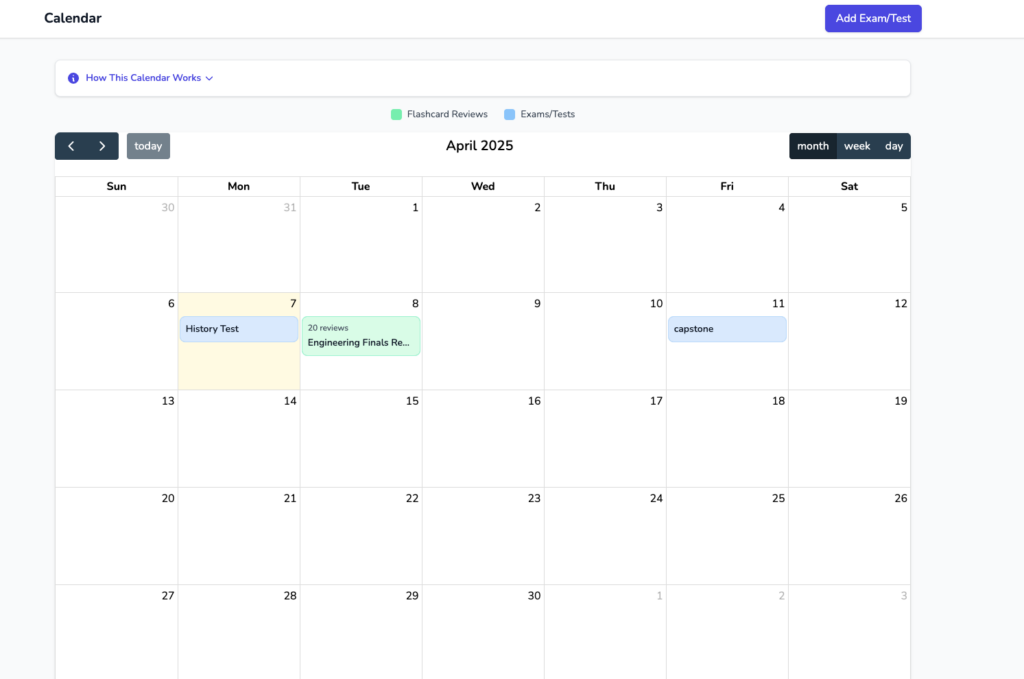Open the Engineering Finals review event
1024x679 pixels.
coord(361,336)
